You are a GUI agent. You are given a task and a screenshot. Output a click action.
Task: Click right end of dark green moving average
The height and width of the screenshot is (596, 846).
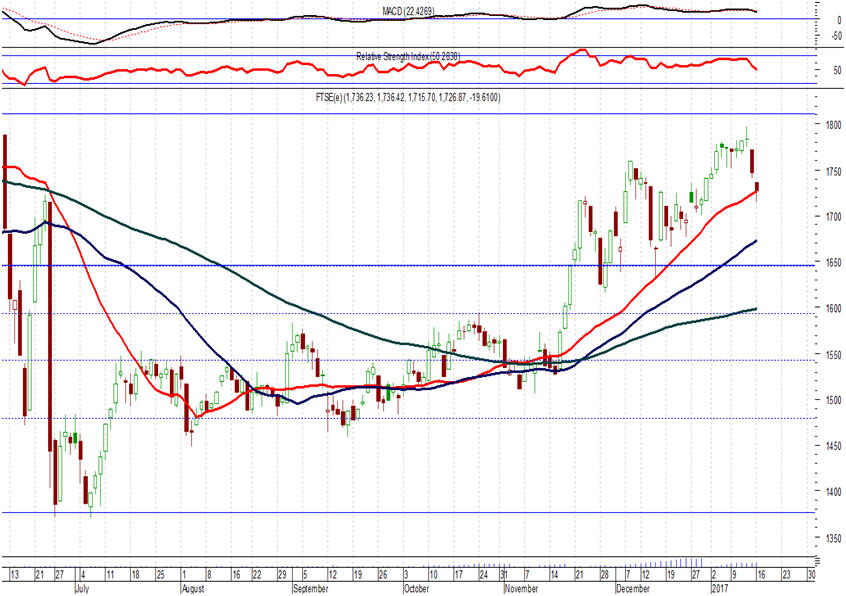pos(754,309)
